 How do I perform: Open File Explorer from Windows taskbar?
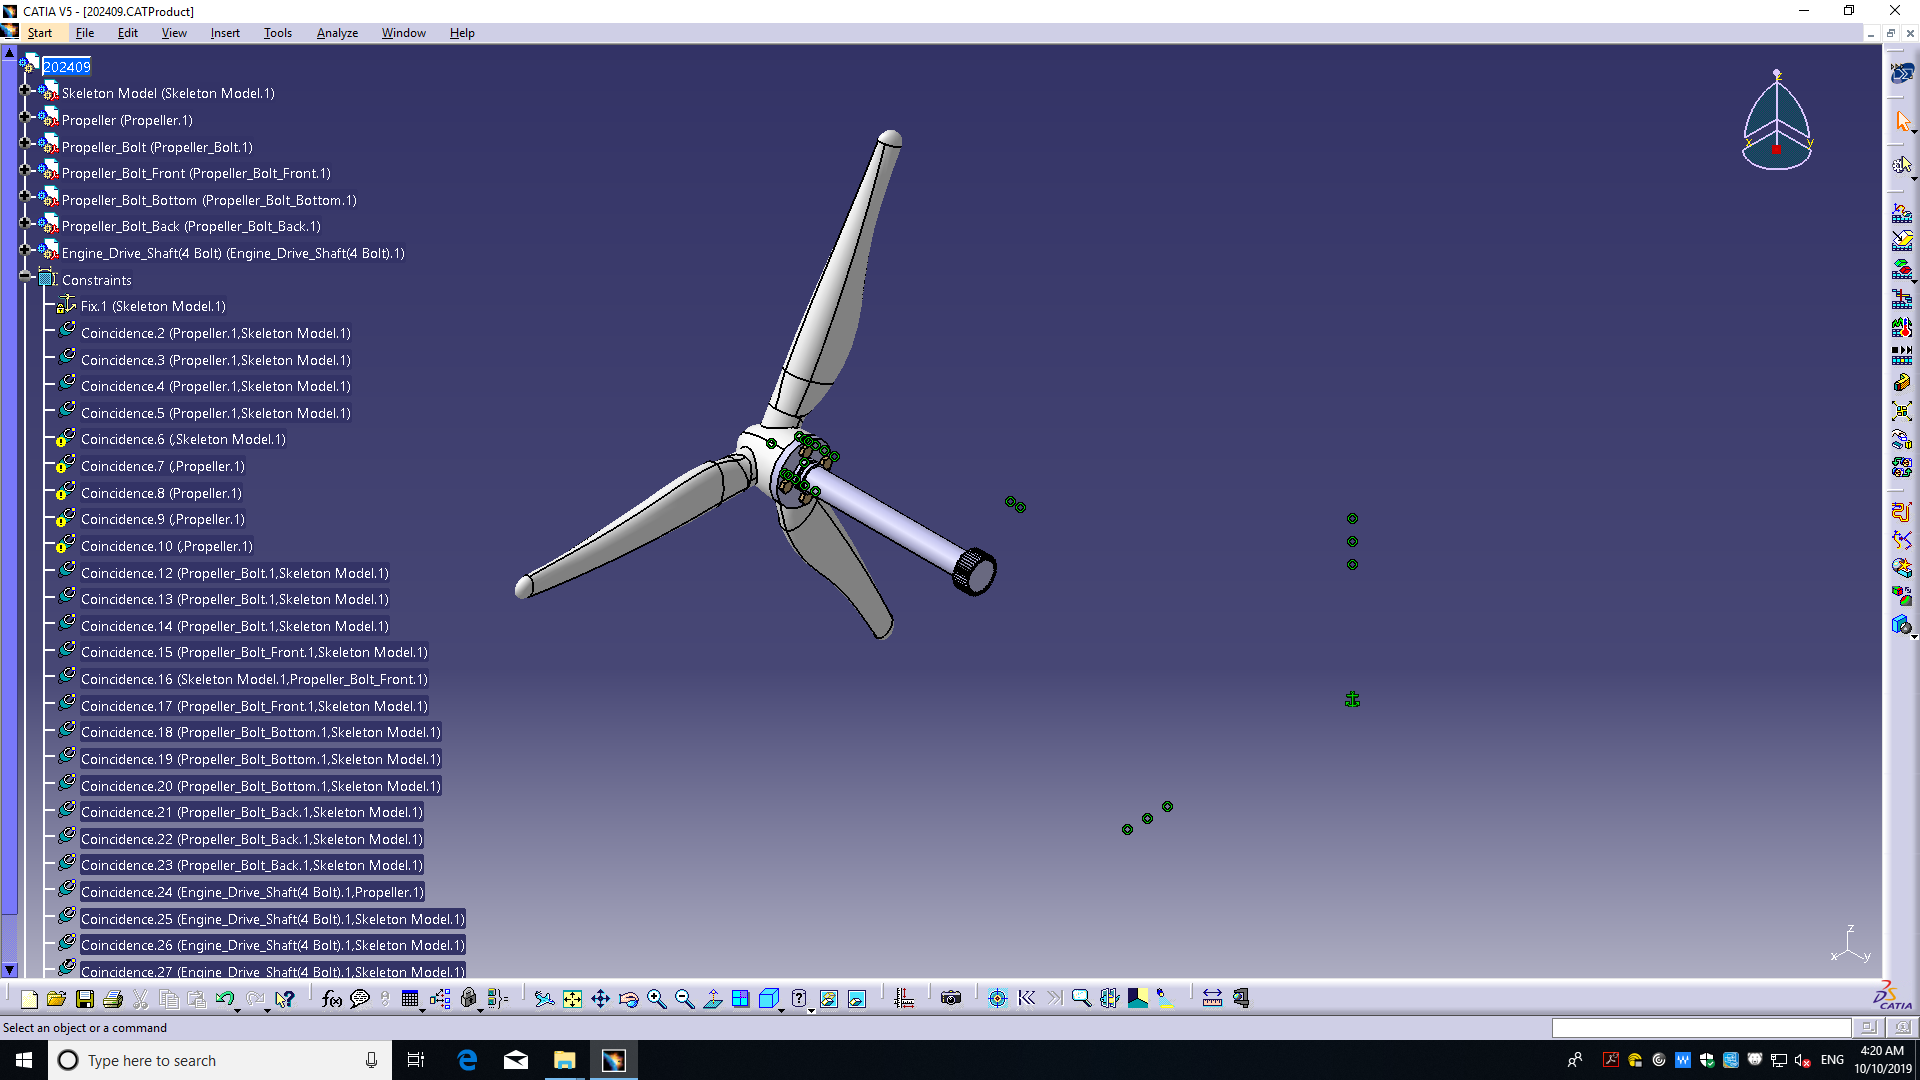[x=565, y=1060]
